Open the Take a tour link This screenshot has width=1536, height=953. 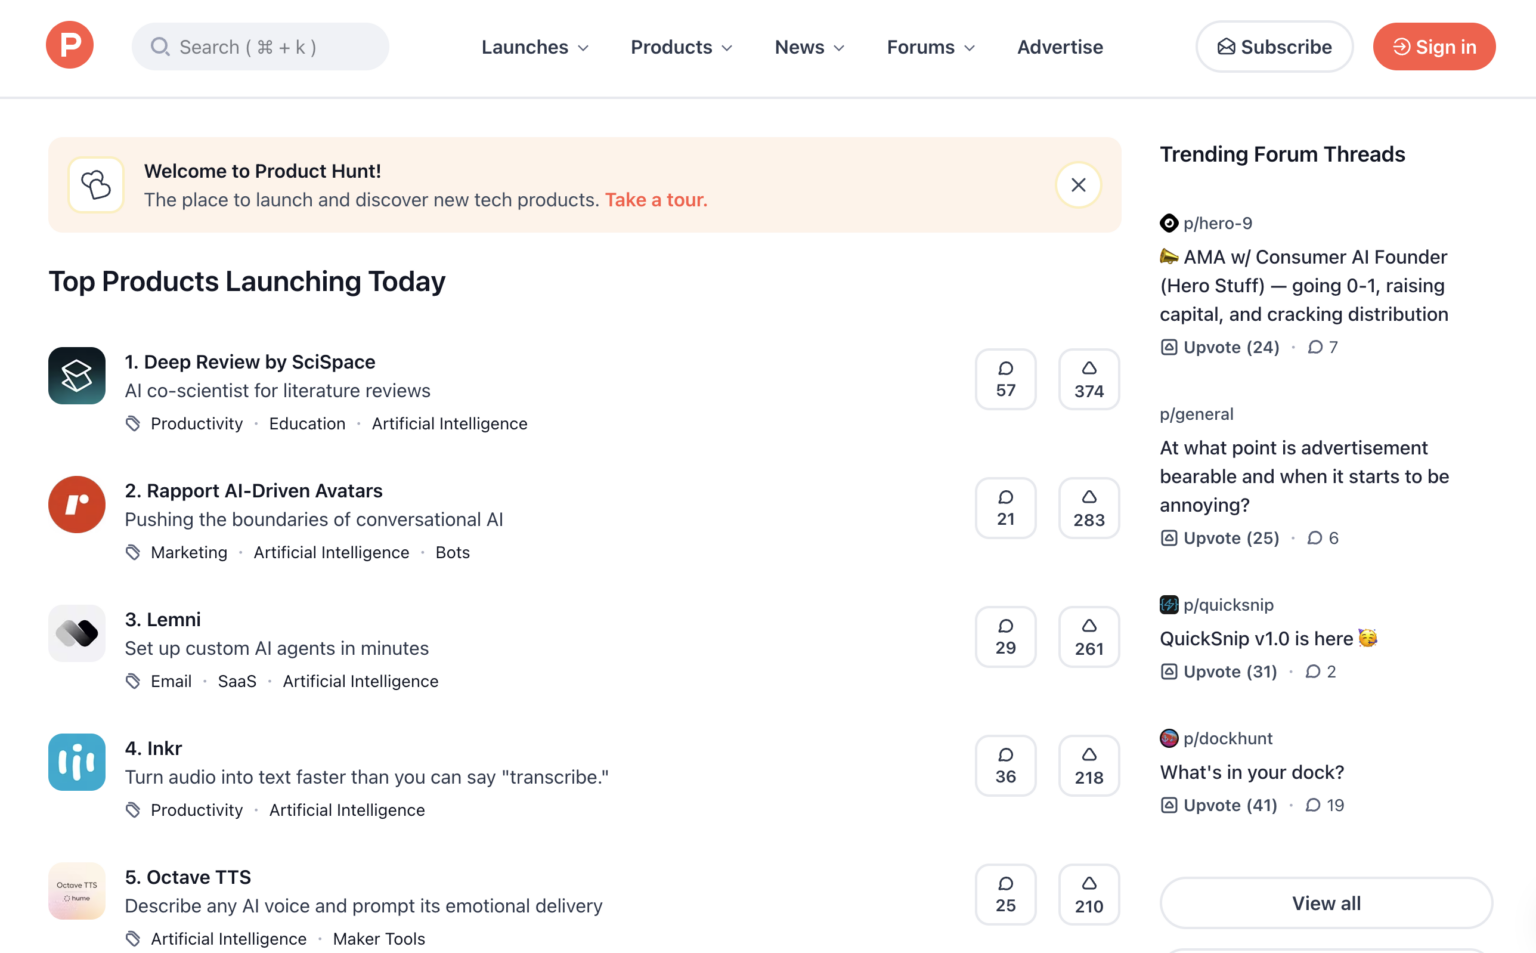(x=656, y=200)
